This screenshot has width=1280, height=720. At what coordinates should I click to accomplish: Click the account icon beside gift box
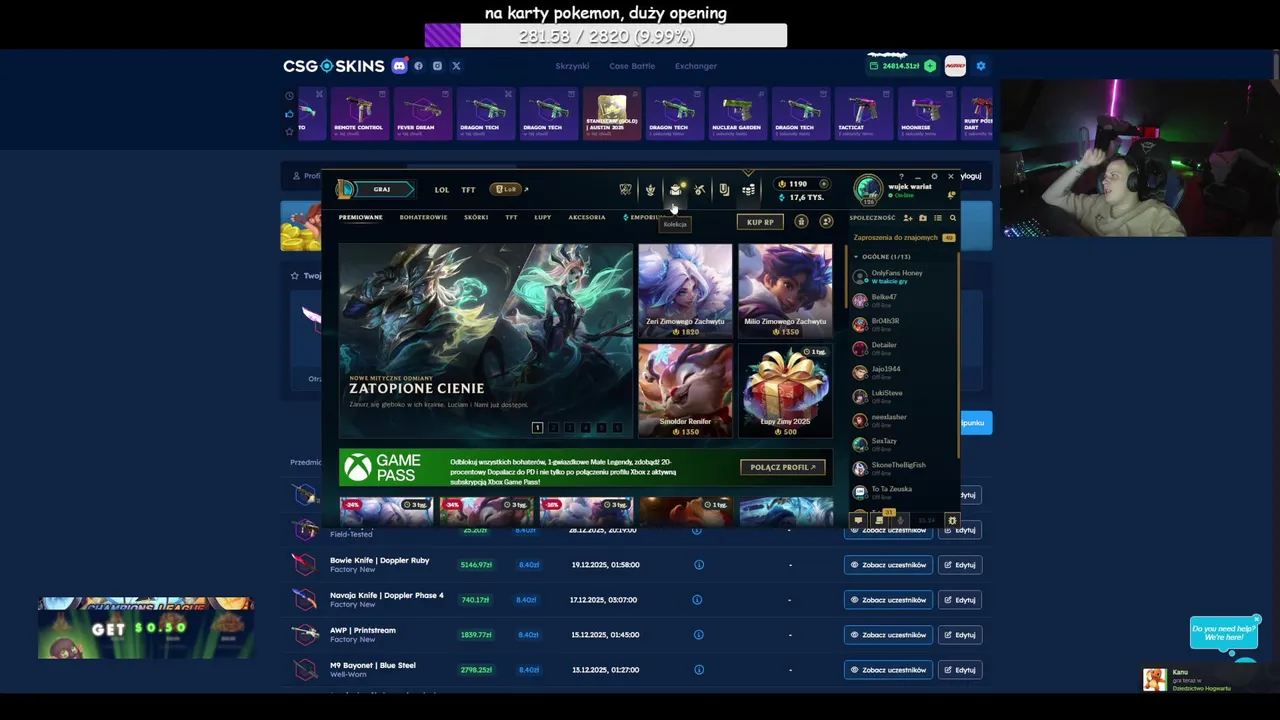pos(826,222)
